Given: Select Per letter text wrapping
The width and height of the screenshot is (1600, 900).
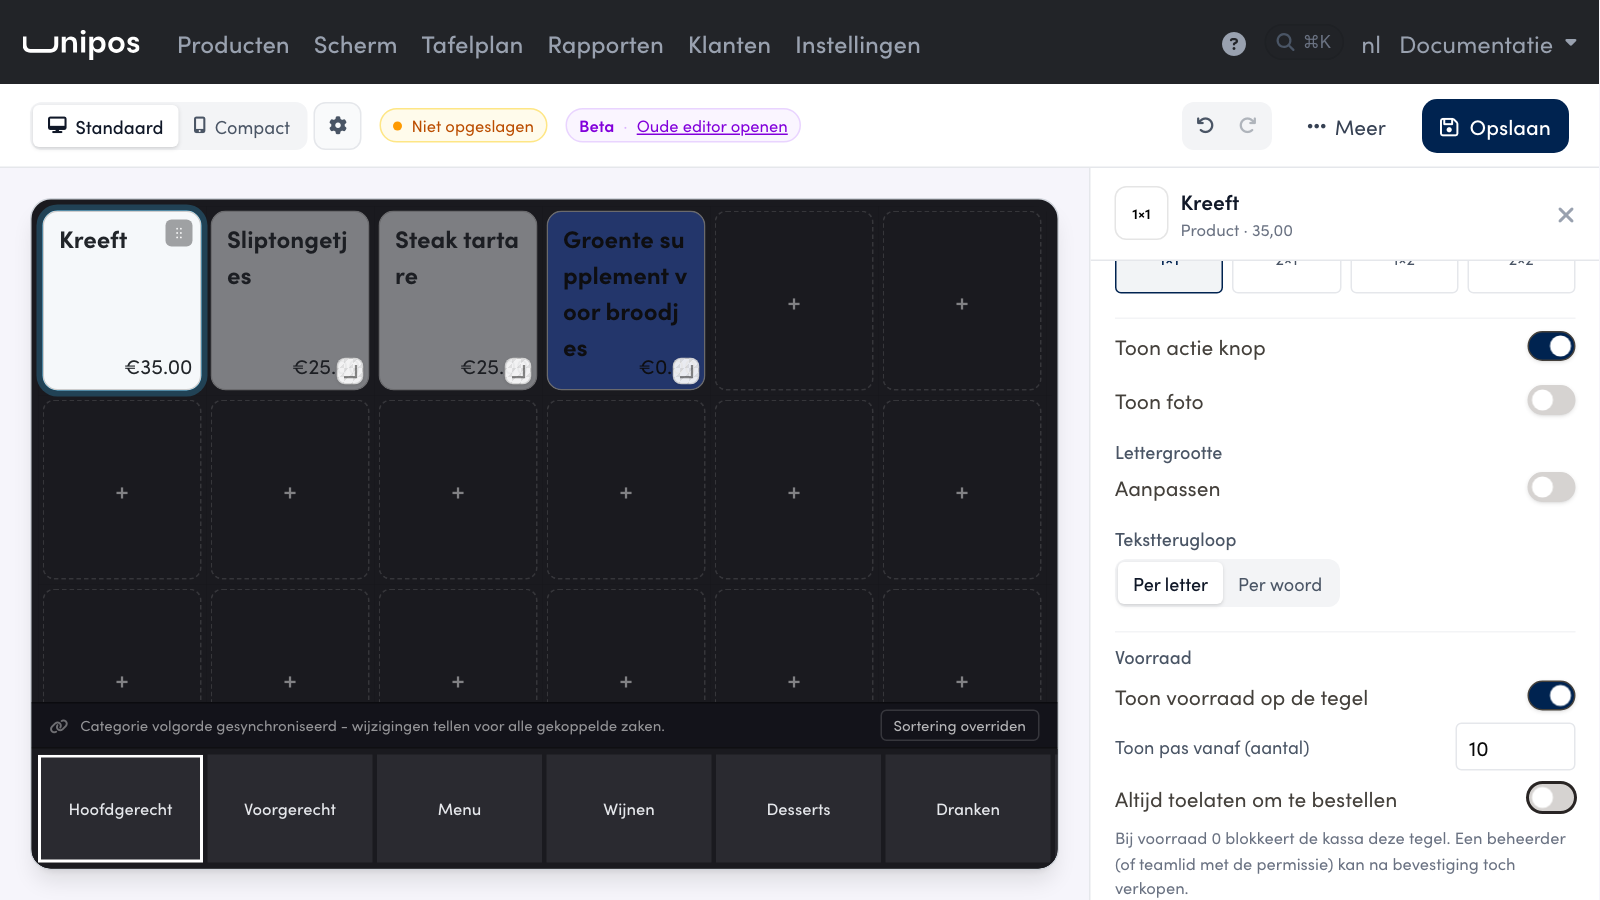Looking at the screenshot, I should (1170, 584).
